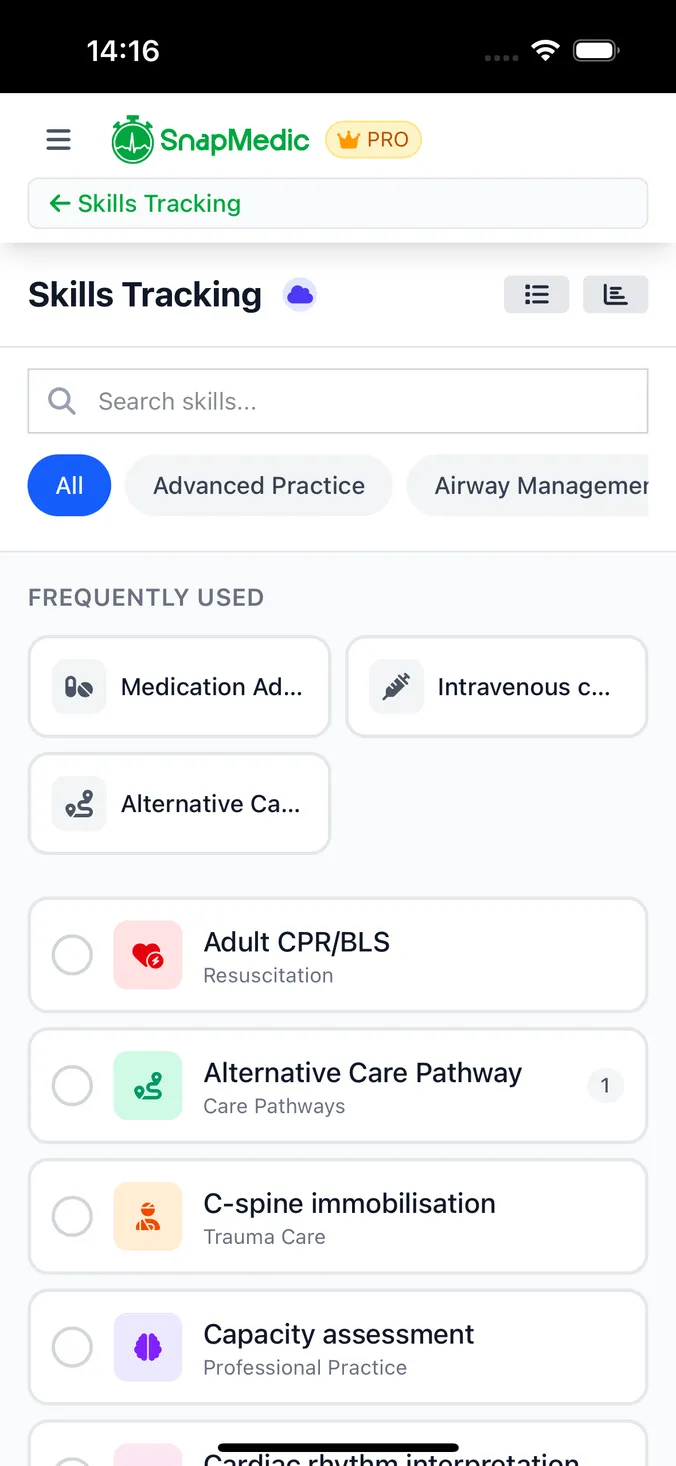This screenshot has height=1466, width=676.
Task: Select the Adult CPR/BLS radio circle
Action: click(72, 955)
